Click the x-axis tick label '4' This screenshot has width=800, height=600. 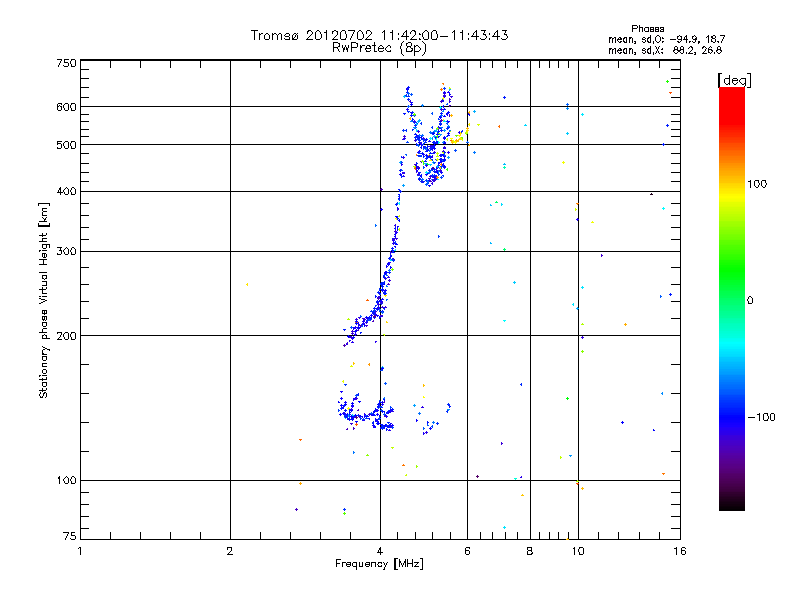pos(380,551)
